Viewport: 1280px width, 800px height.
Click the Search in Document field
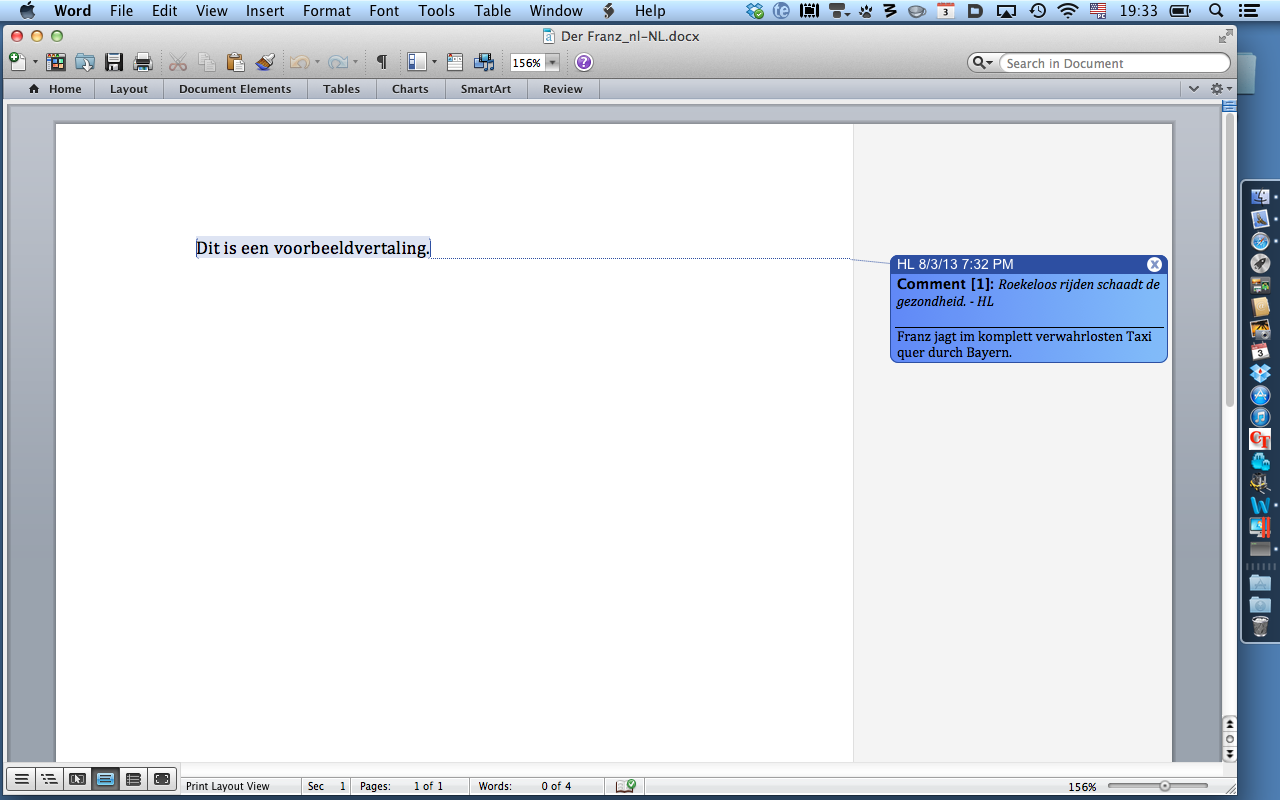tap(1113, 63)
